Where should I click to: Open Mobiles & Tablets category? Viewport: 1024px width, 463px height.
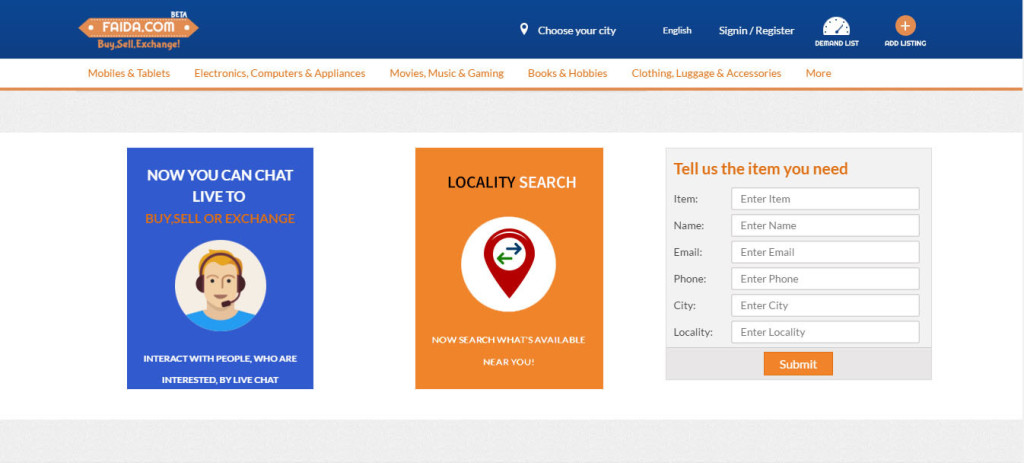(129, 73)
